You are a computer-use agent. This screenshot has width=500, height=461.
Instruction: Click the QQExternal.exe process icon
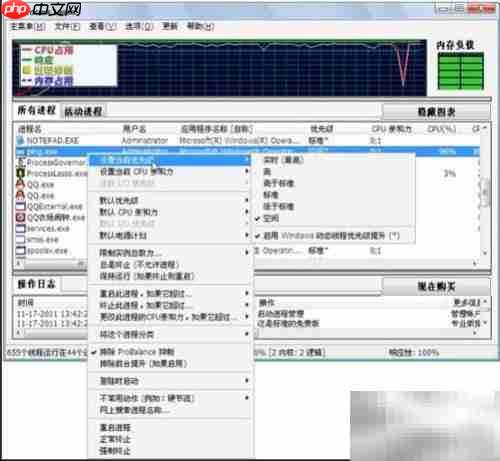[x=21, y=206]
